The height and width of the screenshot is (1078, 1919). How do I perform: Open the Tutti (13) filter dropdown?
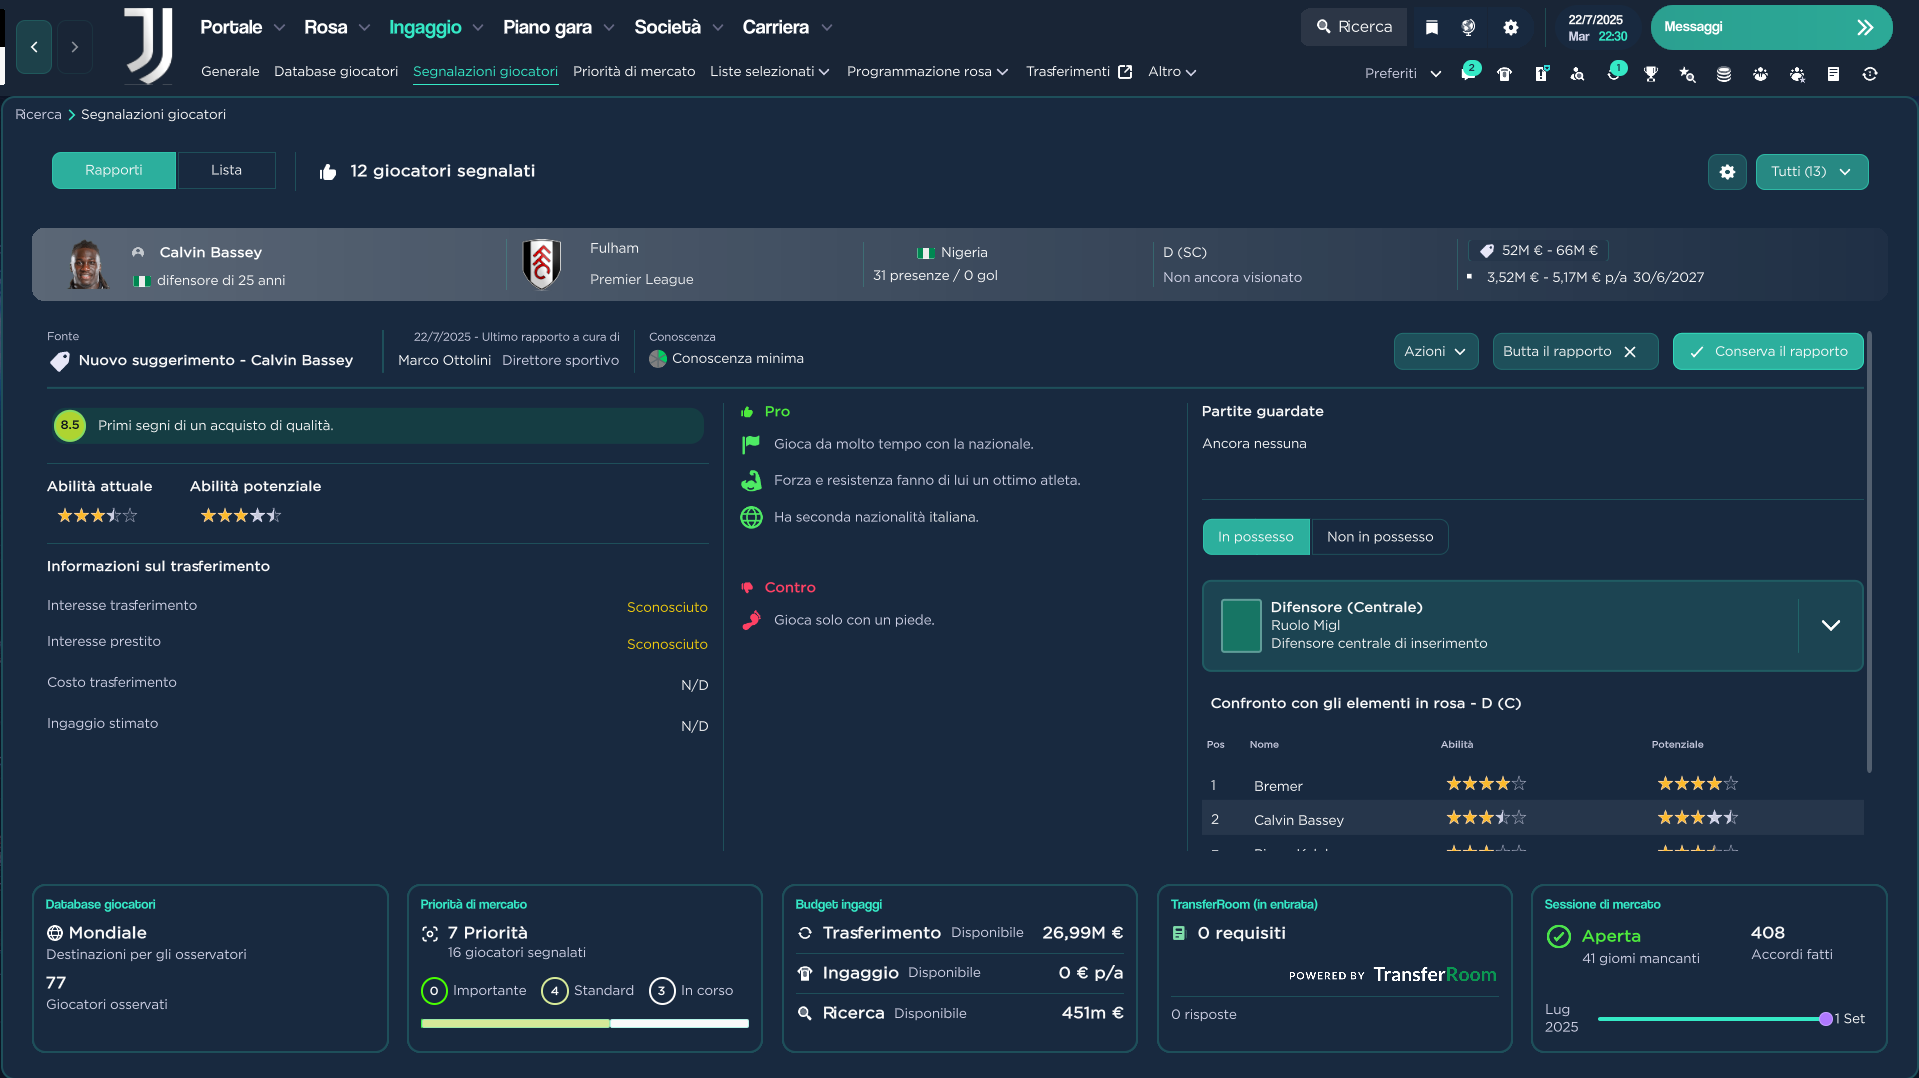[x=1811, y=171]
